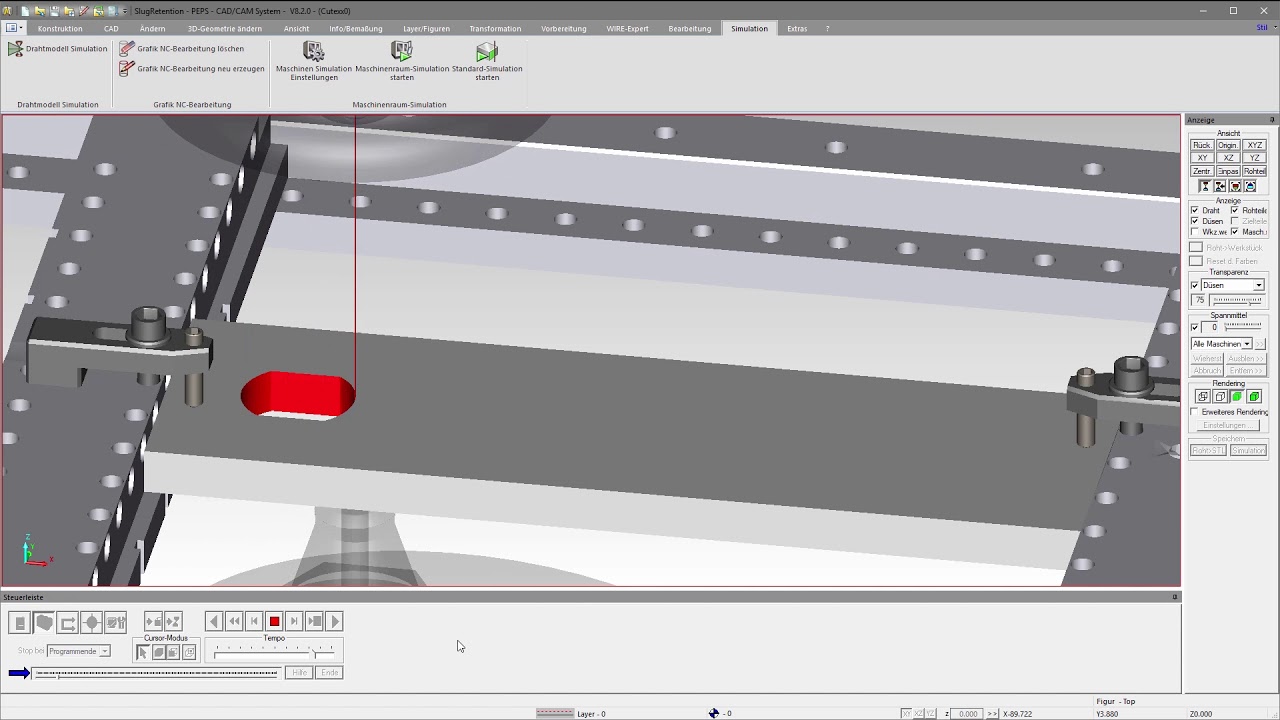The width and height of the screenshot is (1280, 720).
Task: Click the workpiece shape icon in Steuerleiste
Action: [x=44, y=623]
